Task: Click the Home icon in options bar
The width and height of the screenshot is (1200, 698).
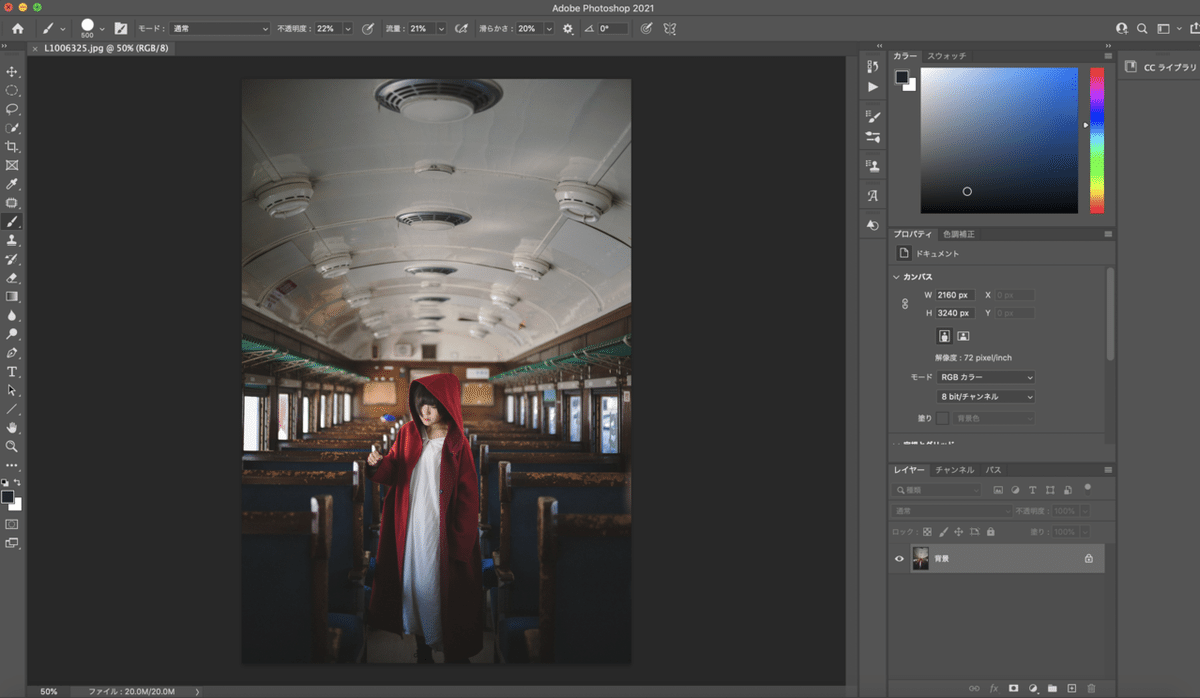Action: [17, 29]
